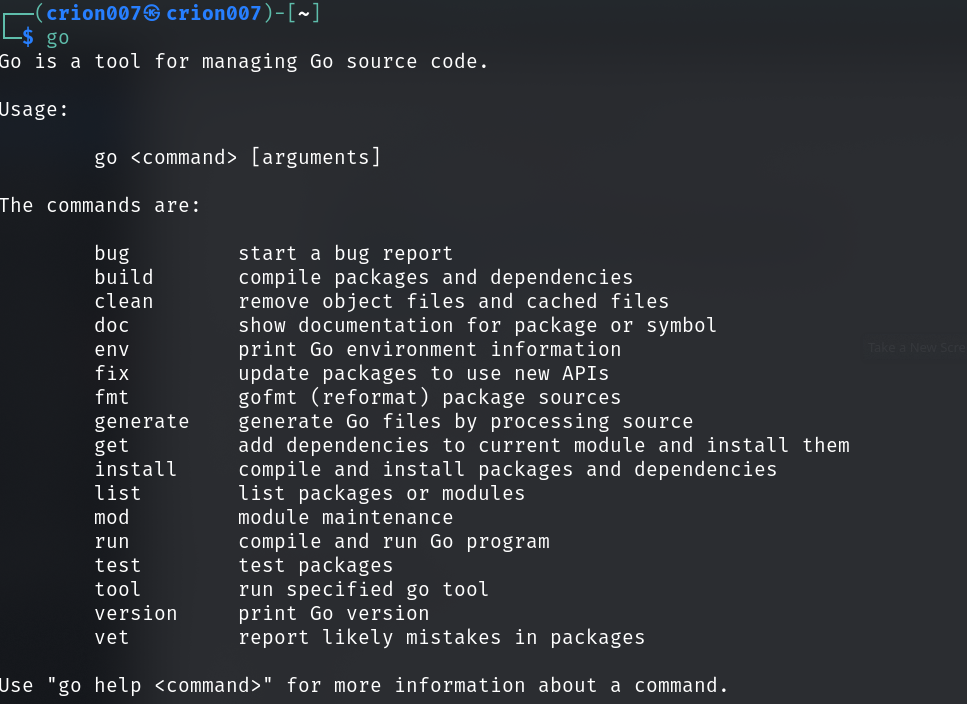Click the "install" command entry
The height and width of the screenshot is (704, 967).
(x=136, y=469)
